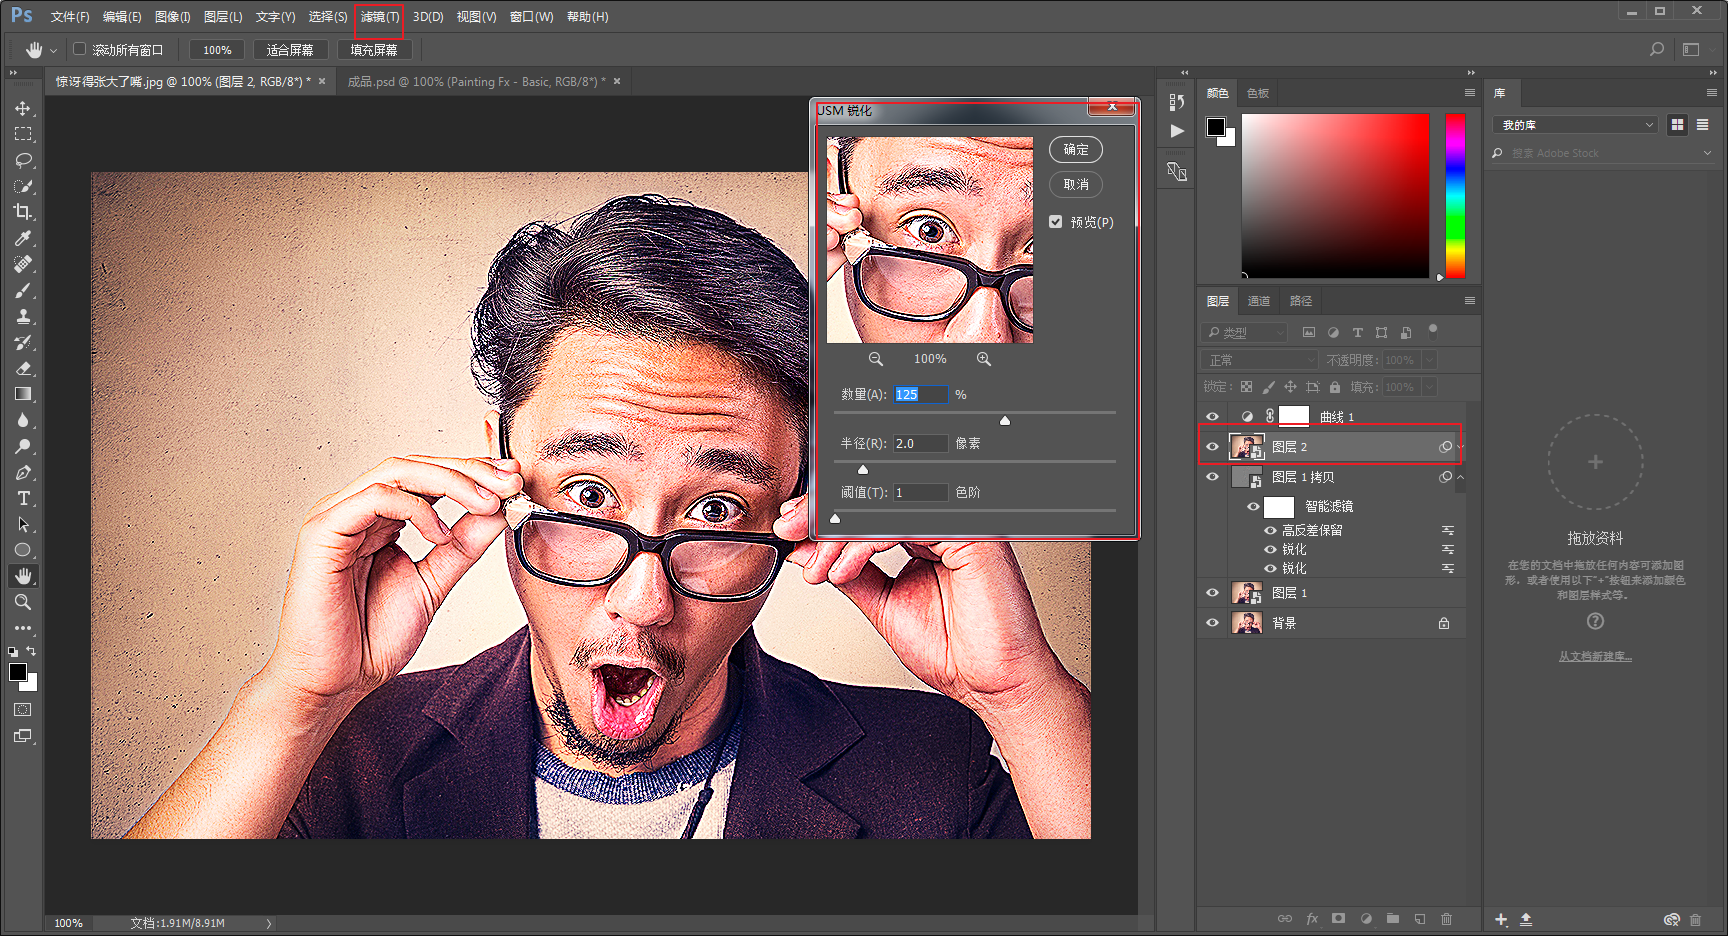Click the 适合屏幕 button
1728x936 pixels.
(290, 50)
